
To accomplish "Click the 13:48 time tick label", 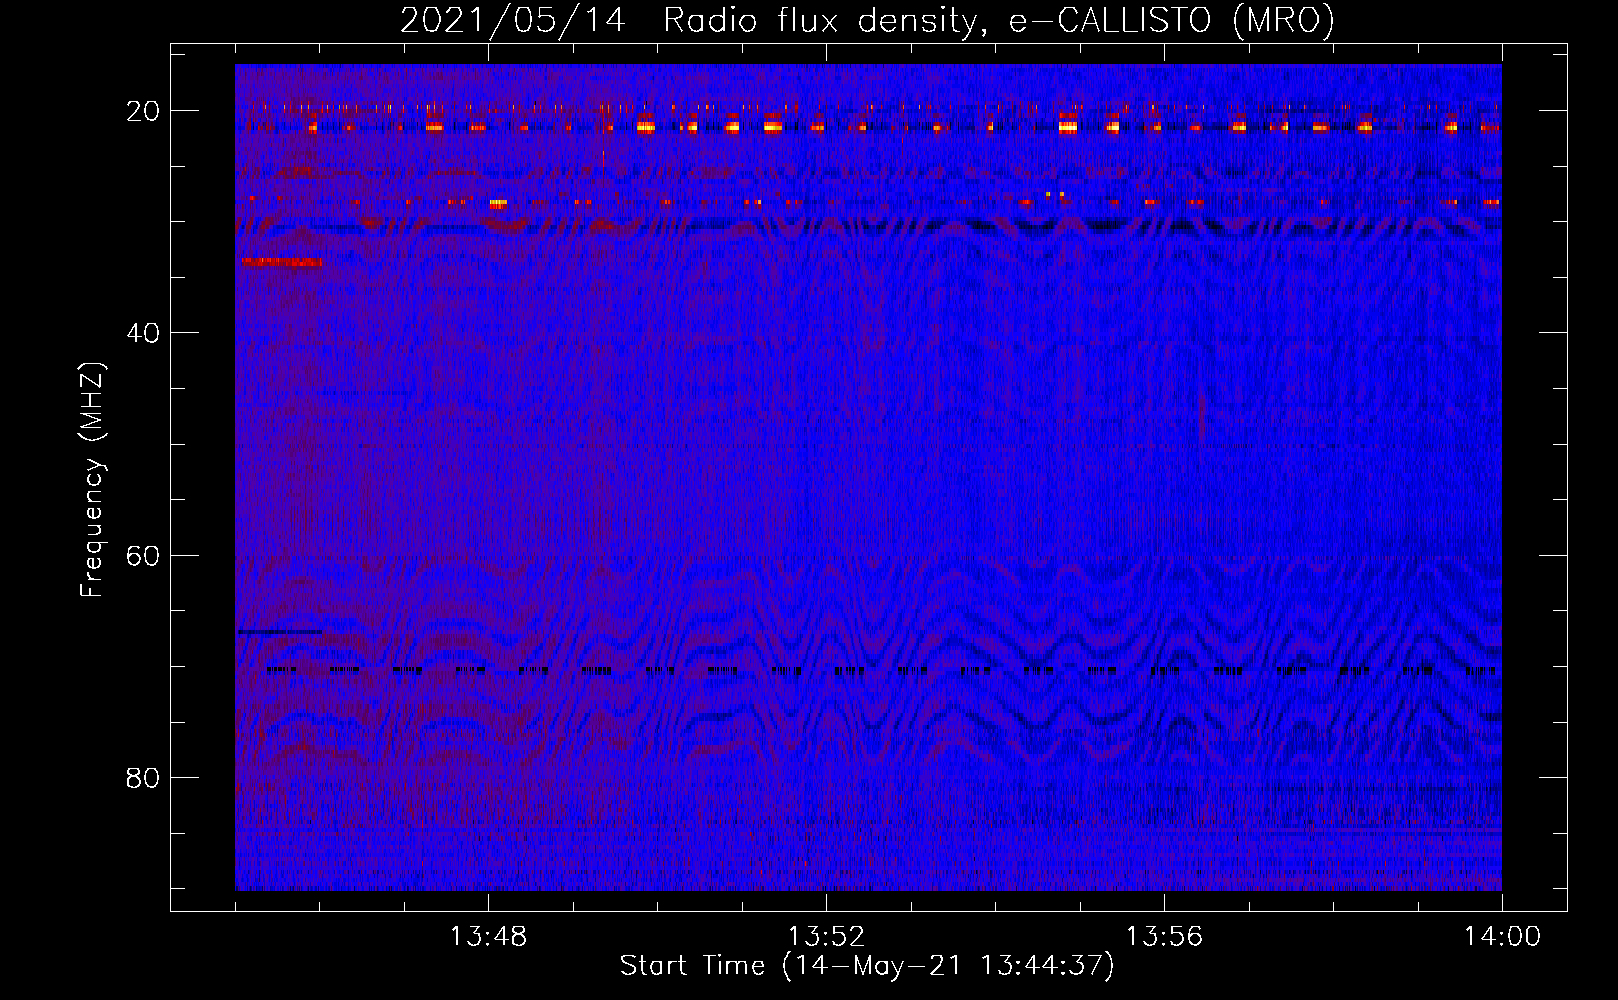I will point(488,937).
